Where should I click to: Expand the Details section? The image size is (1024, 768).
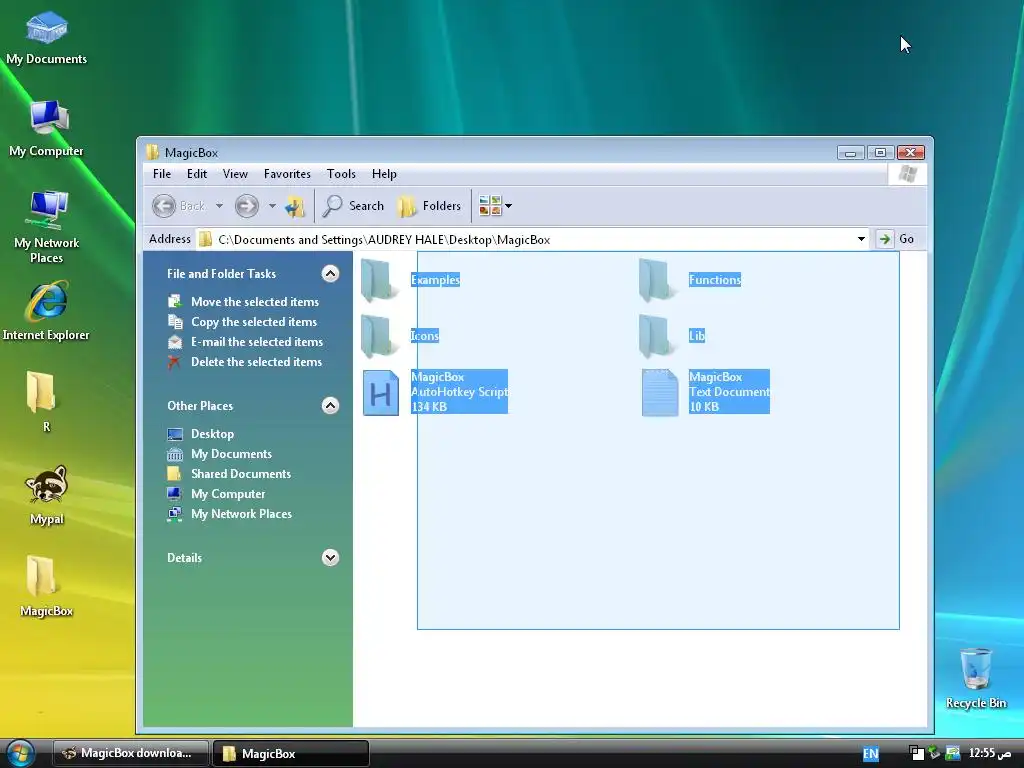pyautogui.click(x=330, y=558)
